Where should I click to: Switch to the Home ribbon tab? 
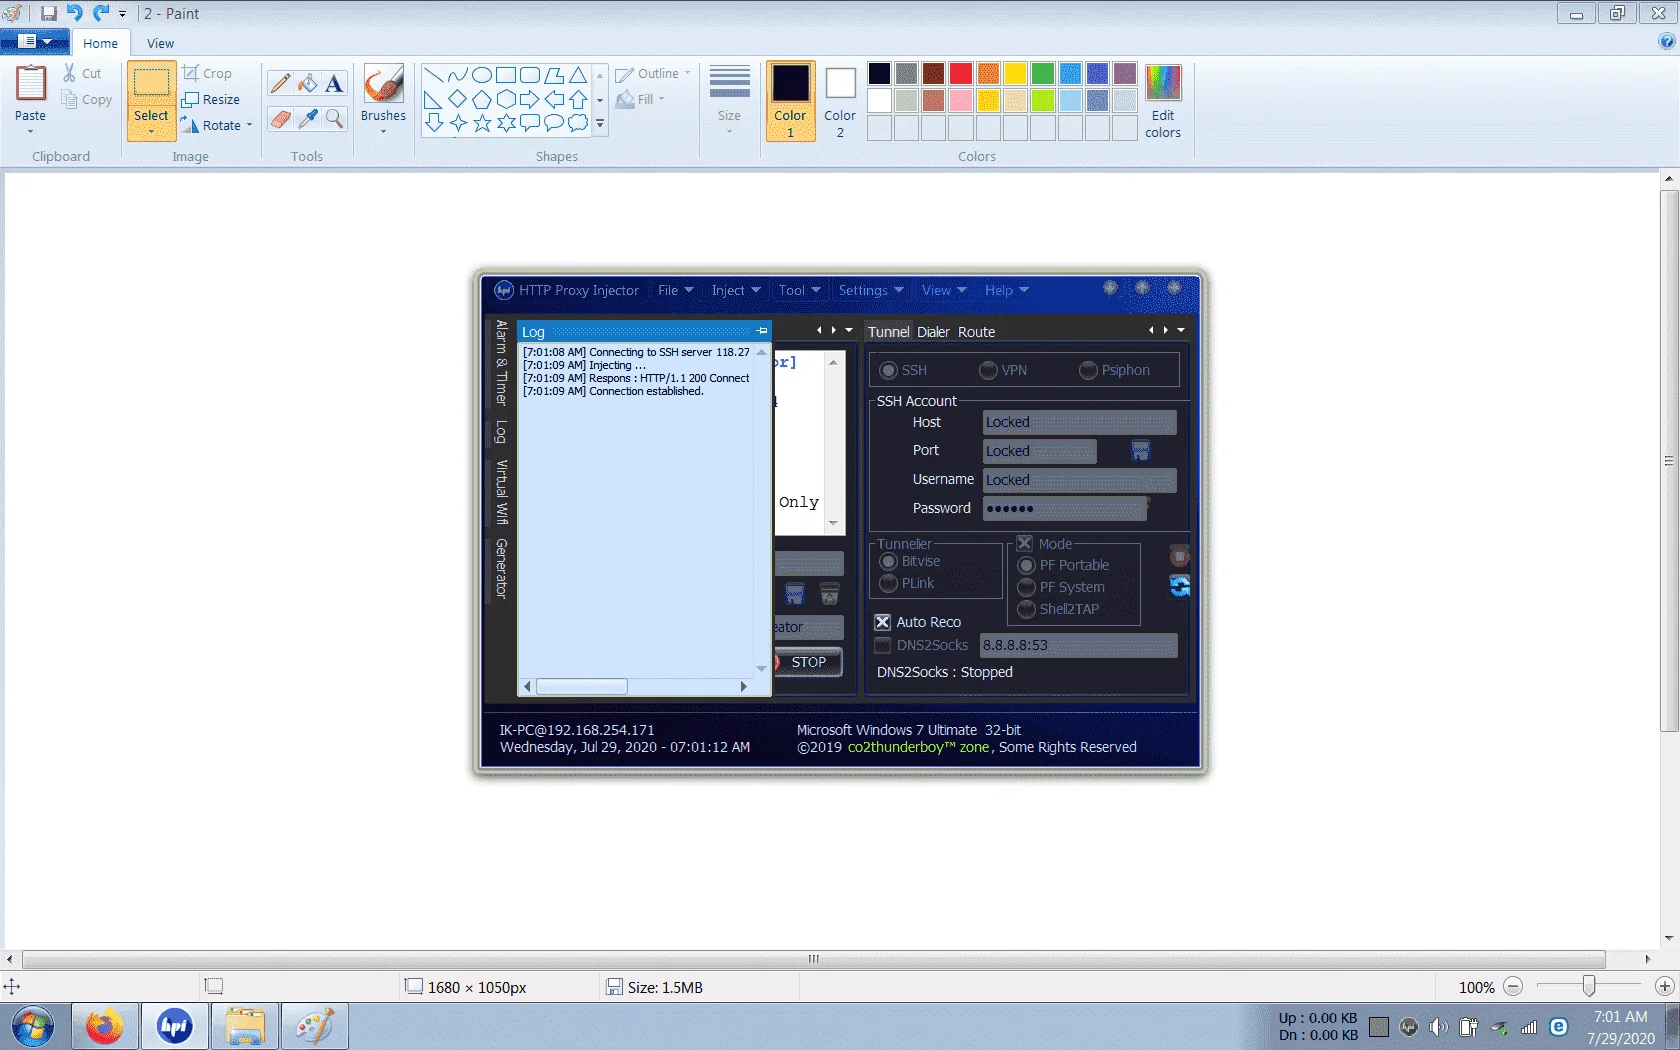[x=100, y=43]
